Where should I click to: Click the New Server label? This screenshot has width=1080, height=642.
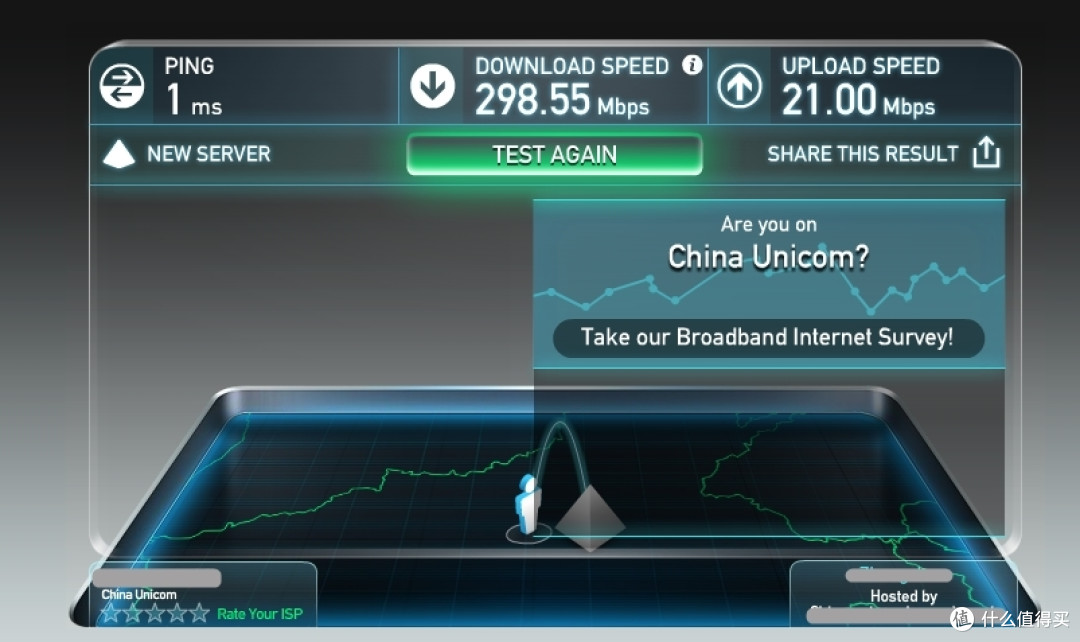click(209, 154)
